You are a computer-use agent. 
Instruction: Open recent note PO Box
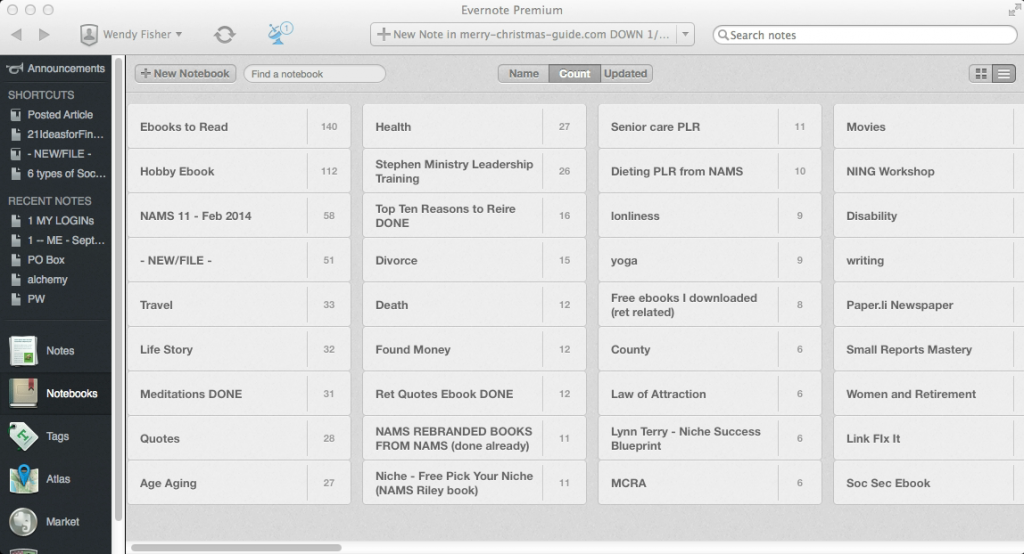(38, 260)
